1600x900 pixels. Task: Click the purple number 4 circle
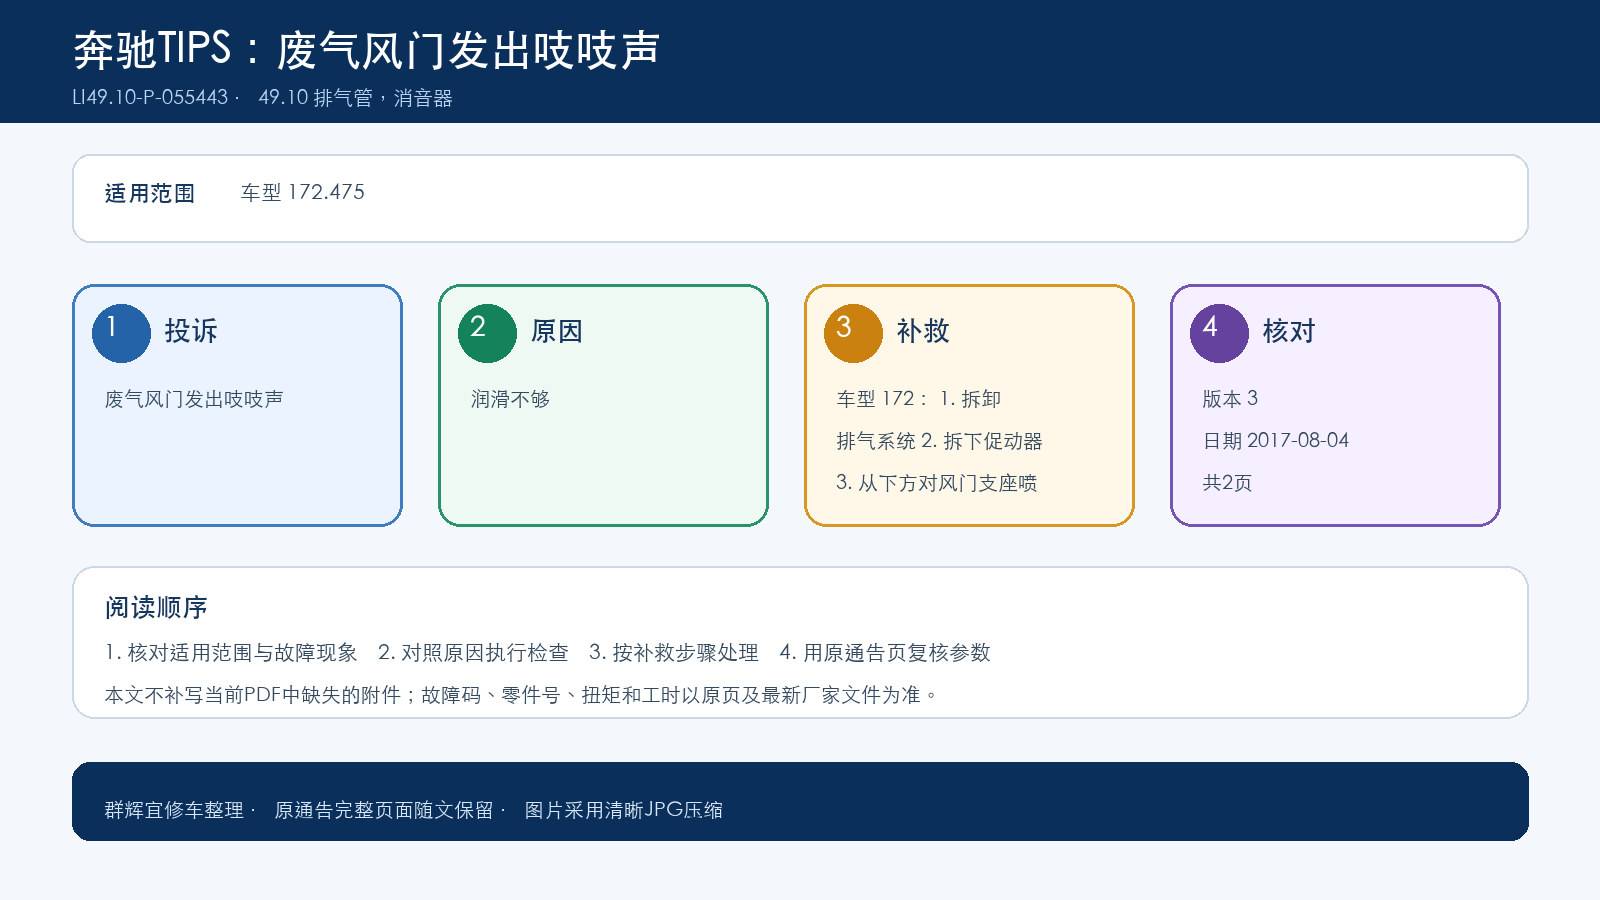click(x=1219, y=333)
